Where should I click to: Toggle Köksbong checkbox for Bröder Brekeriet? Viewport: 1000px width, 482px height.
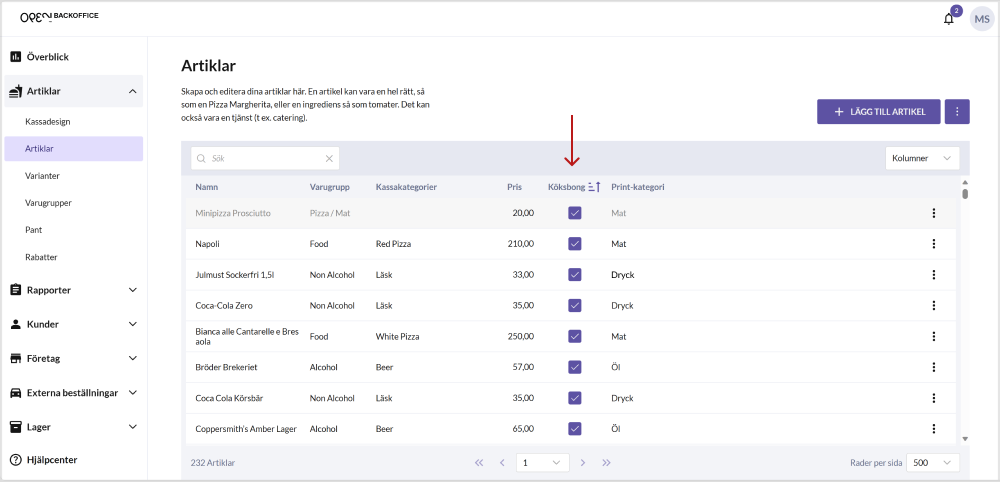pyautogui.click(x=574, y=367)
